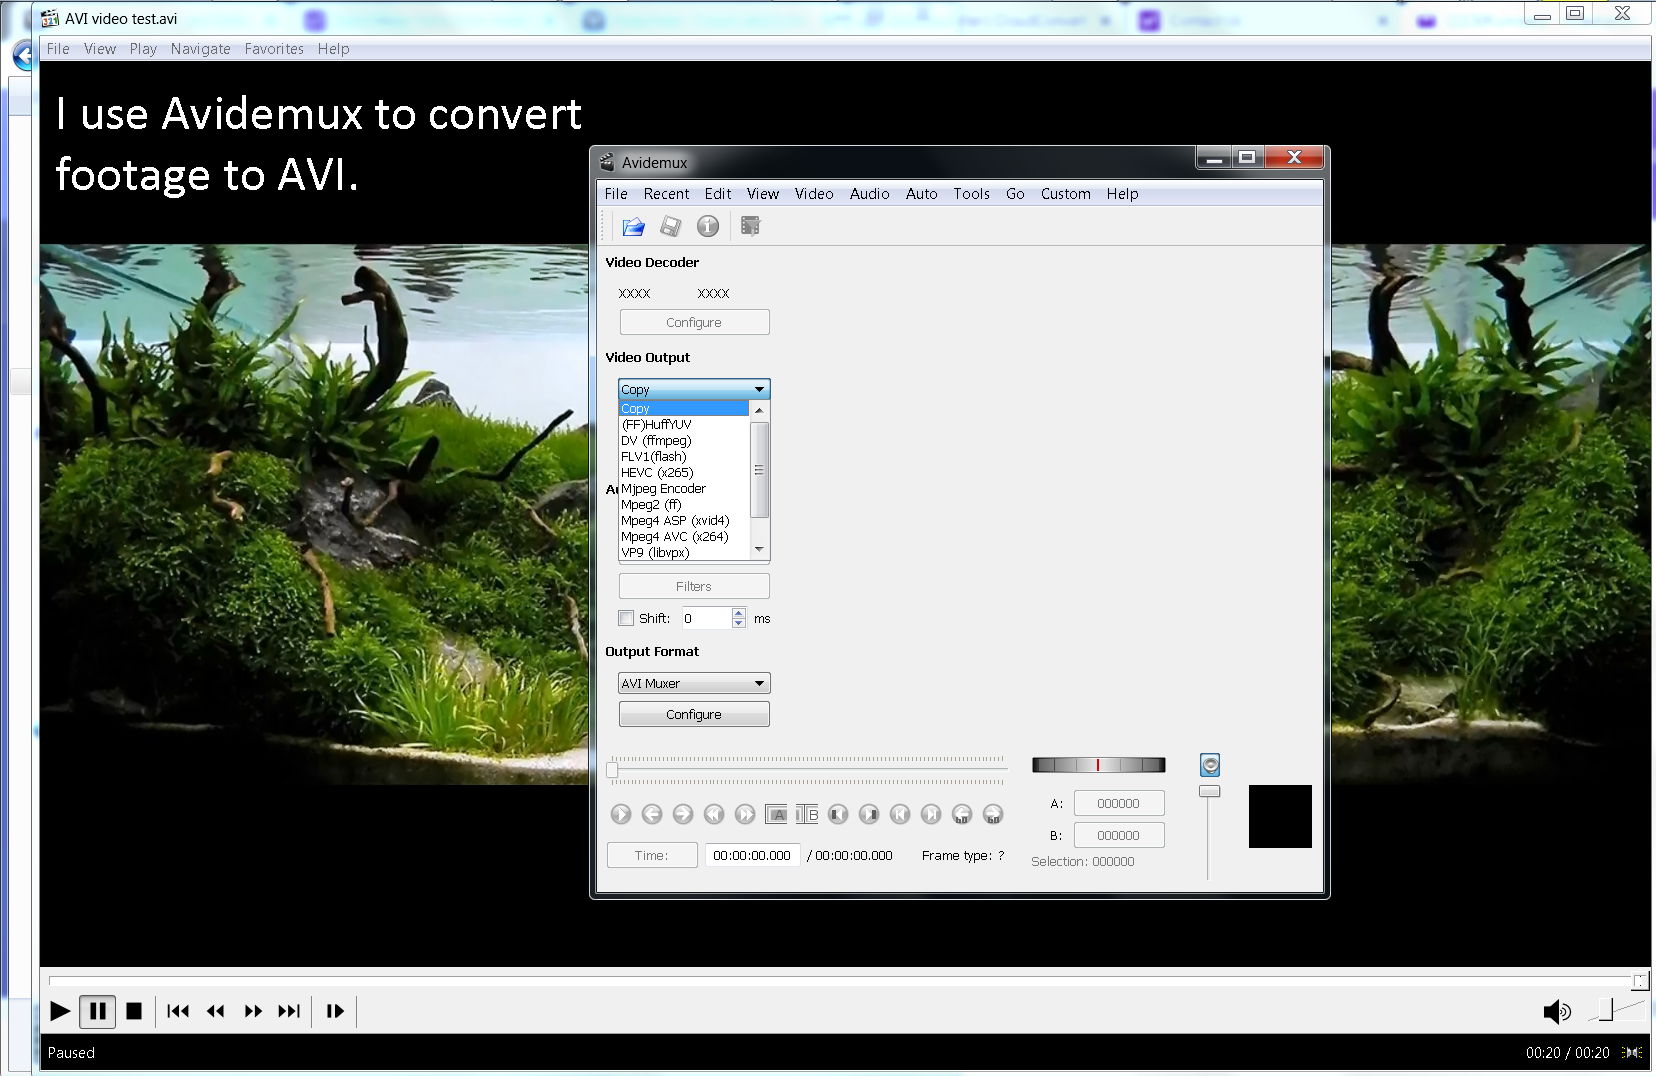Enable the Shift checkbox in Avidemux
The image size is (1656, 1076).
[x=626, y=618]
